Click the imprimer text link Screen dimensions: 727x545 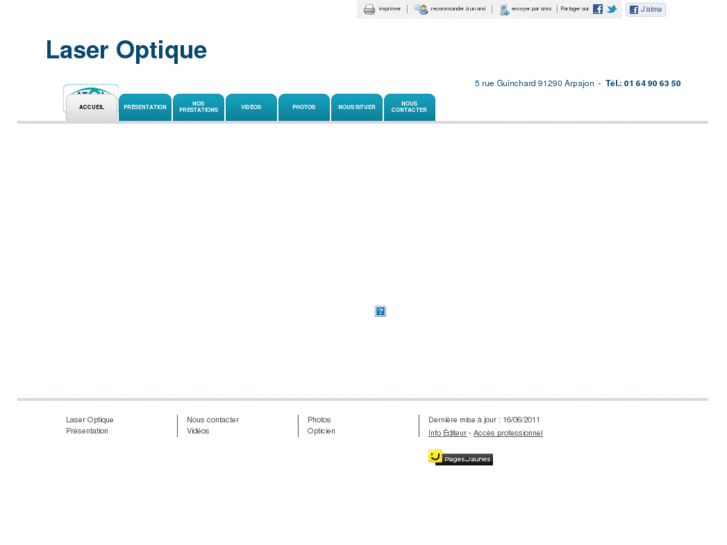[389, 9]
